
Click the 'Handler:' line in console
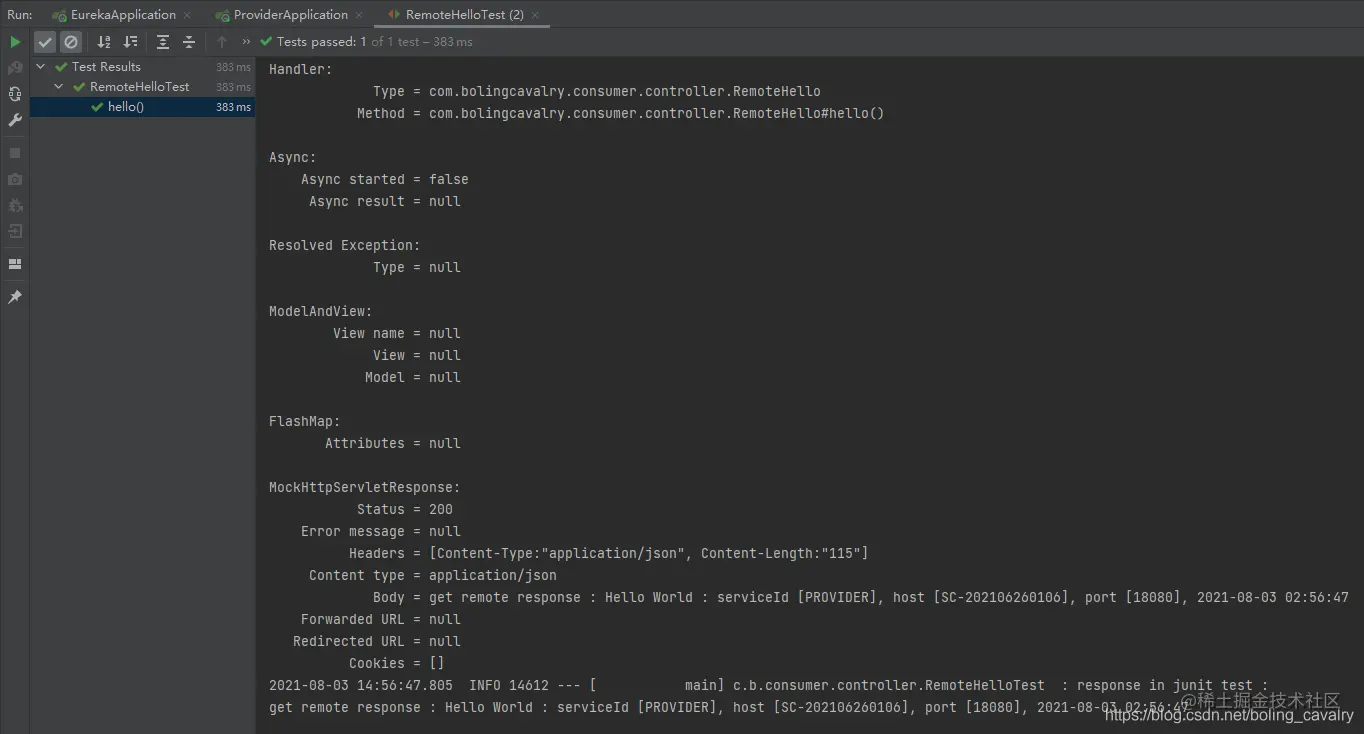301,69
